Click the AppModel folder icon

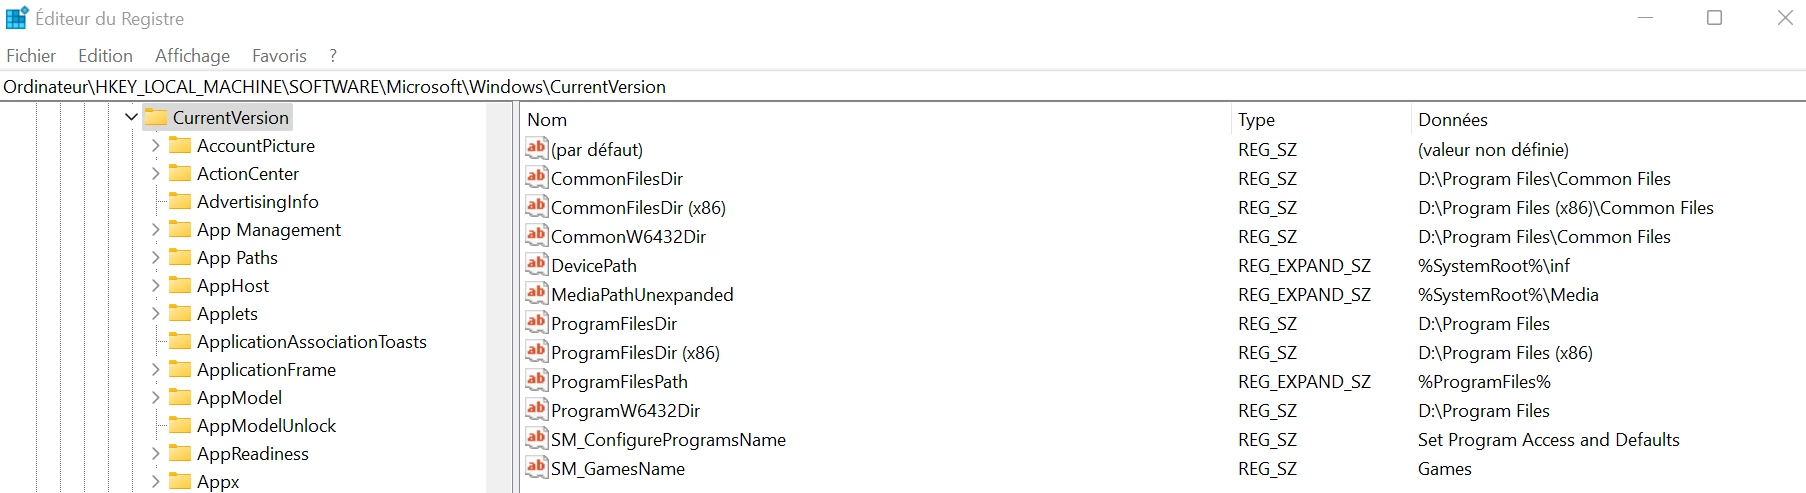(x=180, y=397)
